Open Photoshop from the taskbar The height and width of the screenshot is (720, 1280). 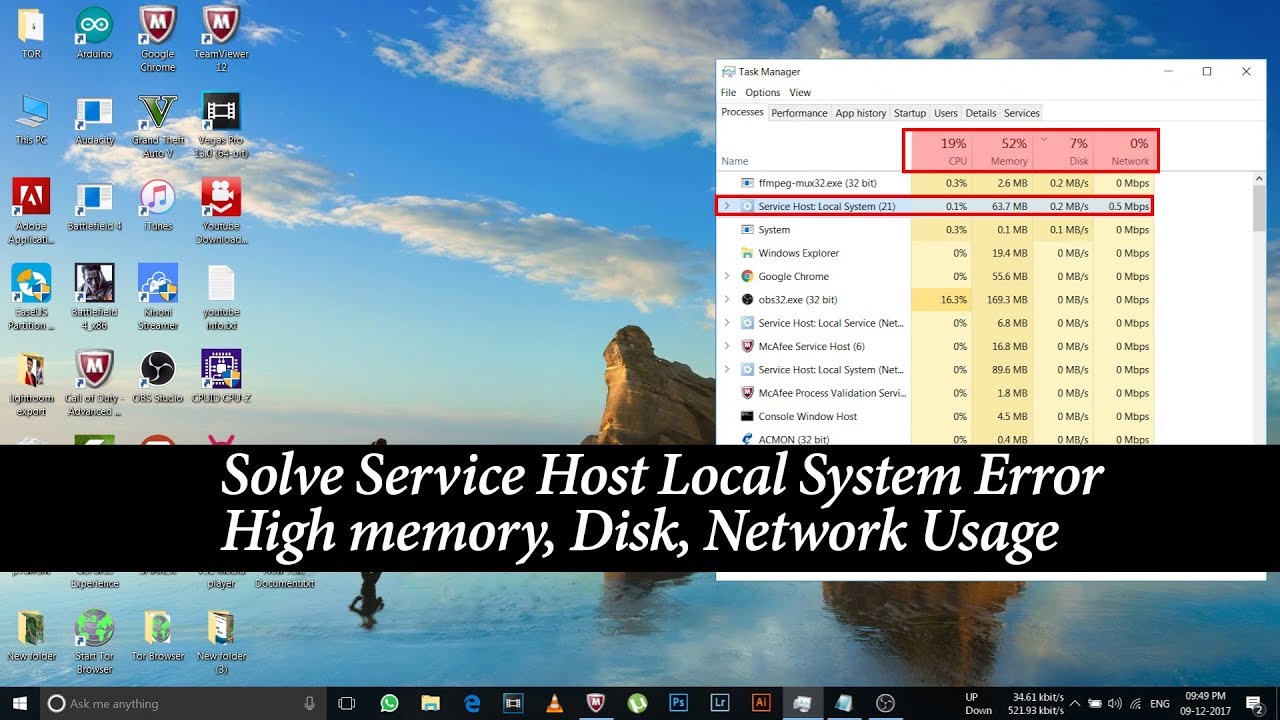(678, 703)
